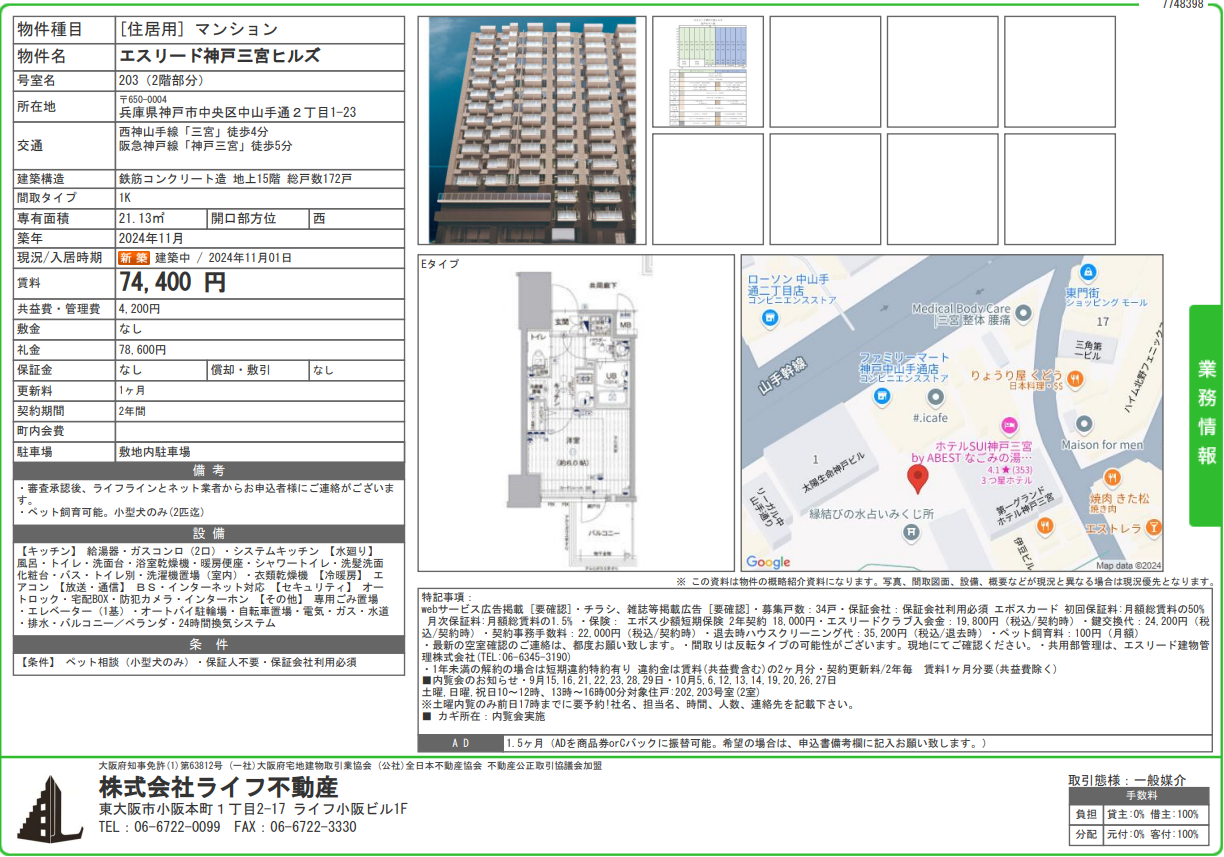Click the 新築 badge

click(x=134, y=258)
